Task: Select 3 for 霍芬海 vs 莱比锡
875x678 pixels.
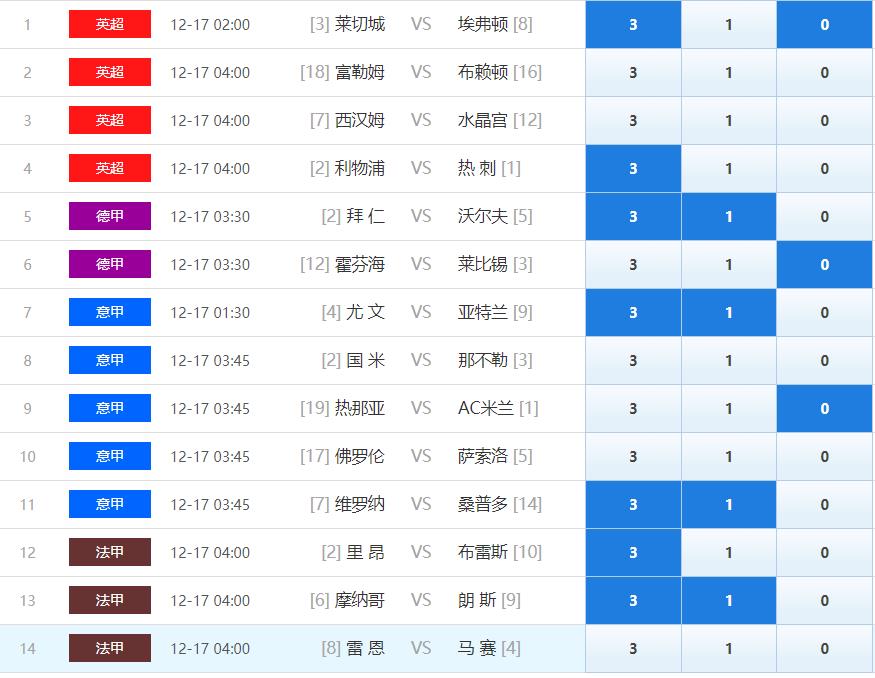Action: (633, 265)
